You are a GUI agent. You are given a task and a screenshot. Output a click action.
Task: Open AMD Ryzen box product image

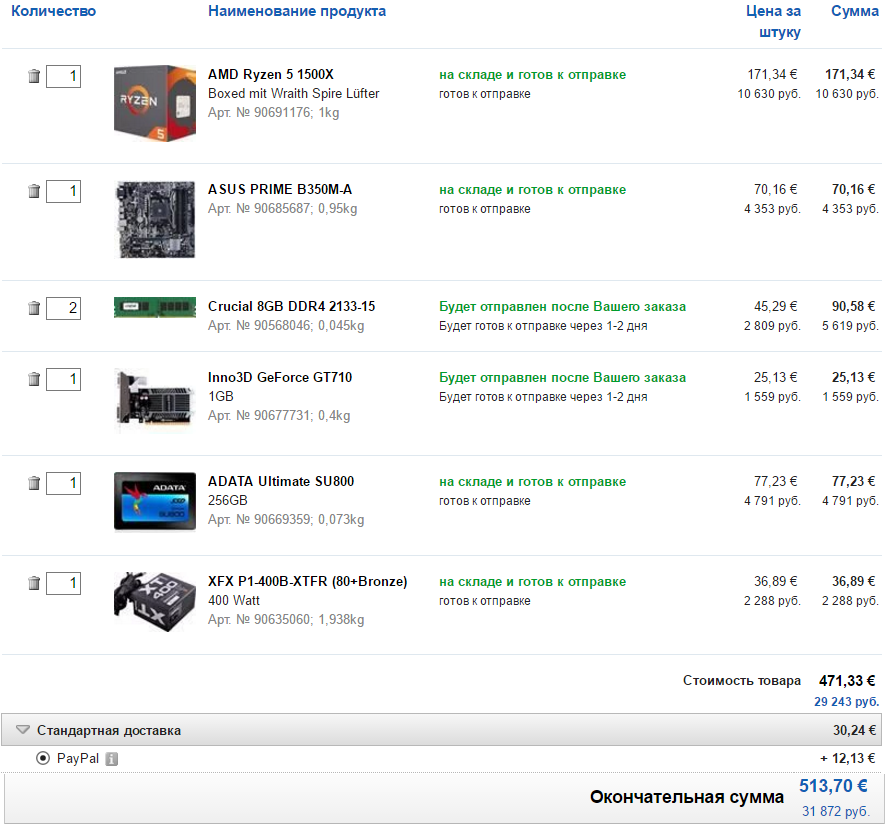(x=155, y=103)
